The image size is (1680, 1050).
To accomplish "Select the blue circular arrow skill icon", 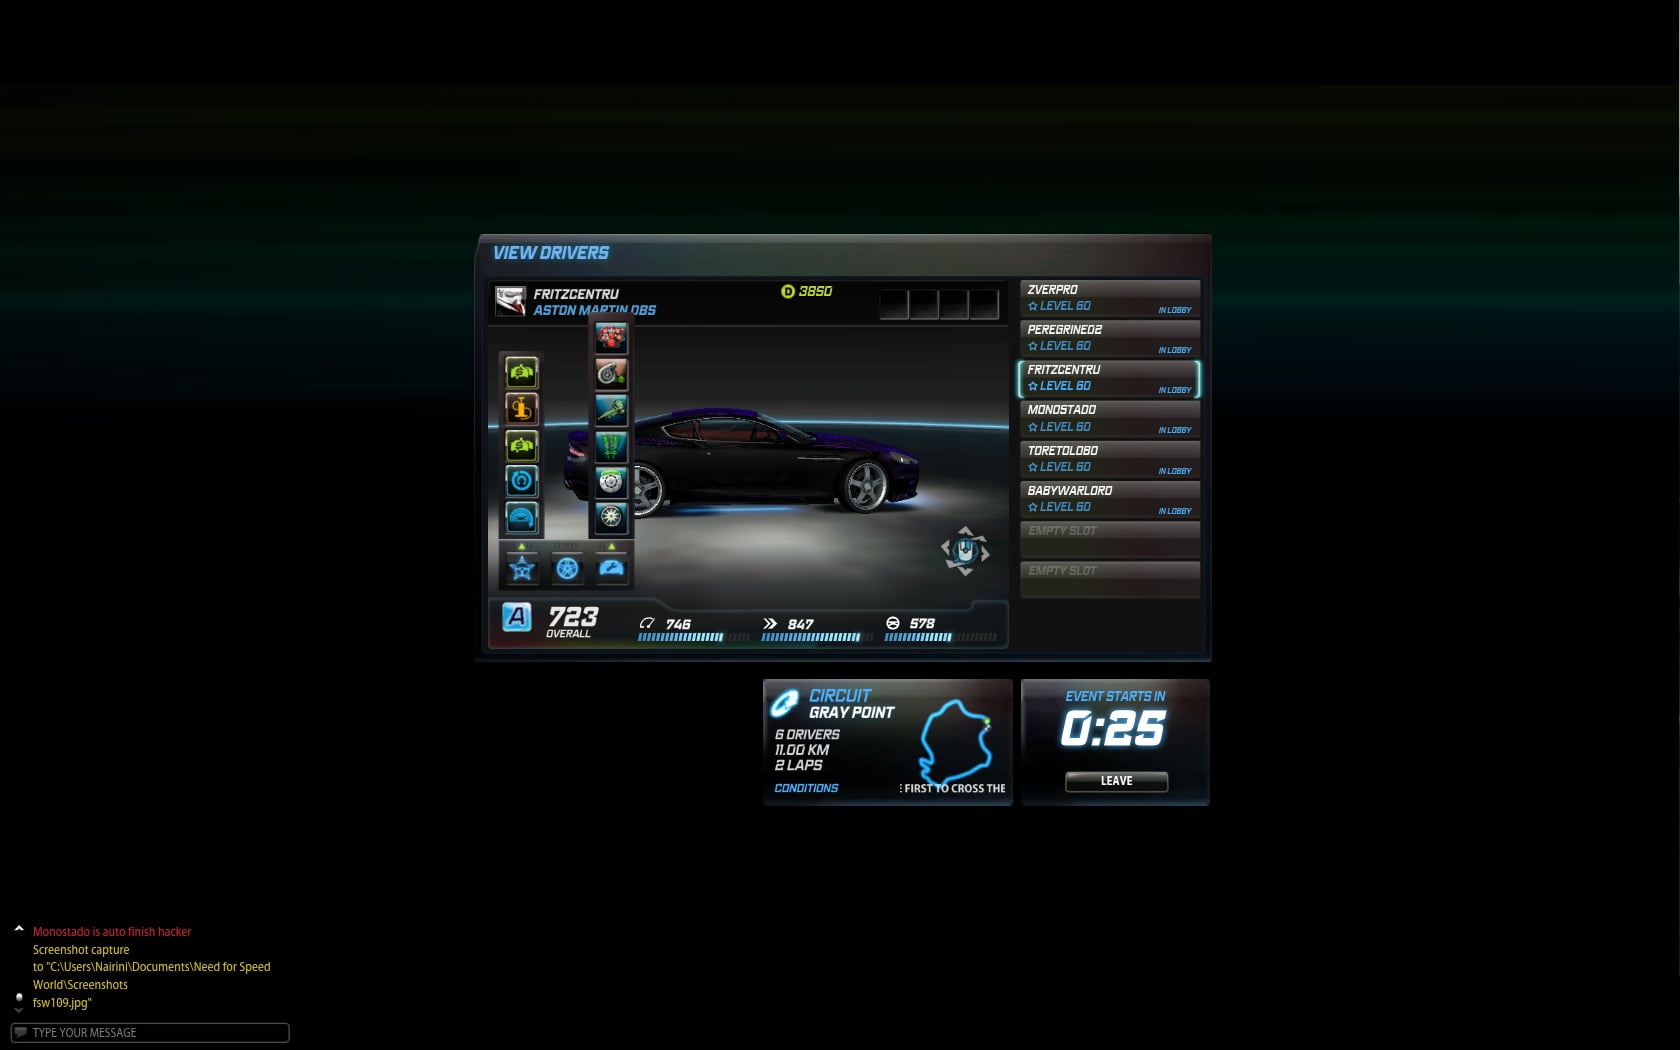I will coord(521,481).
